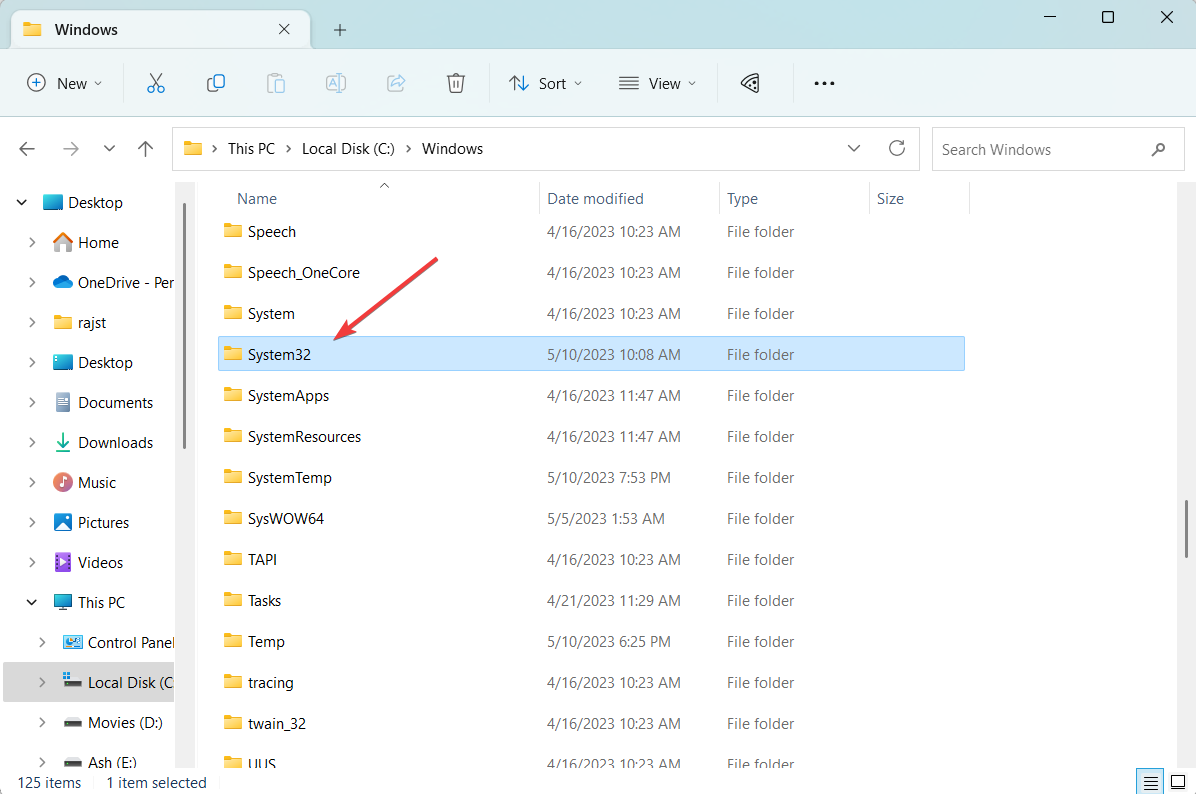Switch to Details view in status bar
This screenshot has width=1196, height=794.
coord(1151,782)
